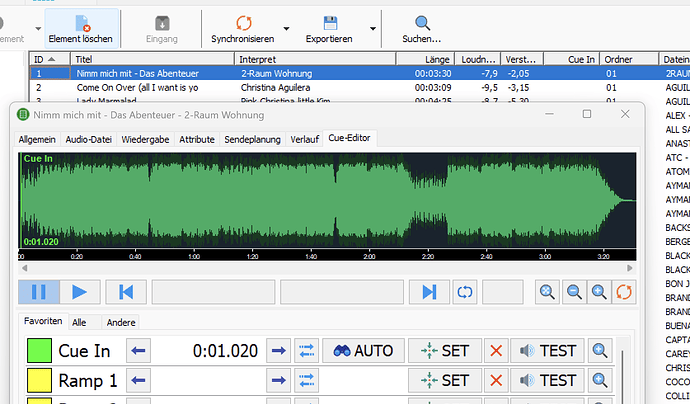This screenshot has height=404, width=690.
Task: Jump to the end of the track
Action: (429, 292)
